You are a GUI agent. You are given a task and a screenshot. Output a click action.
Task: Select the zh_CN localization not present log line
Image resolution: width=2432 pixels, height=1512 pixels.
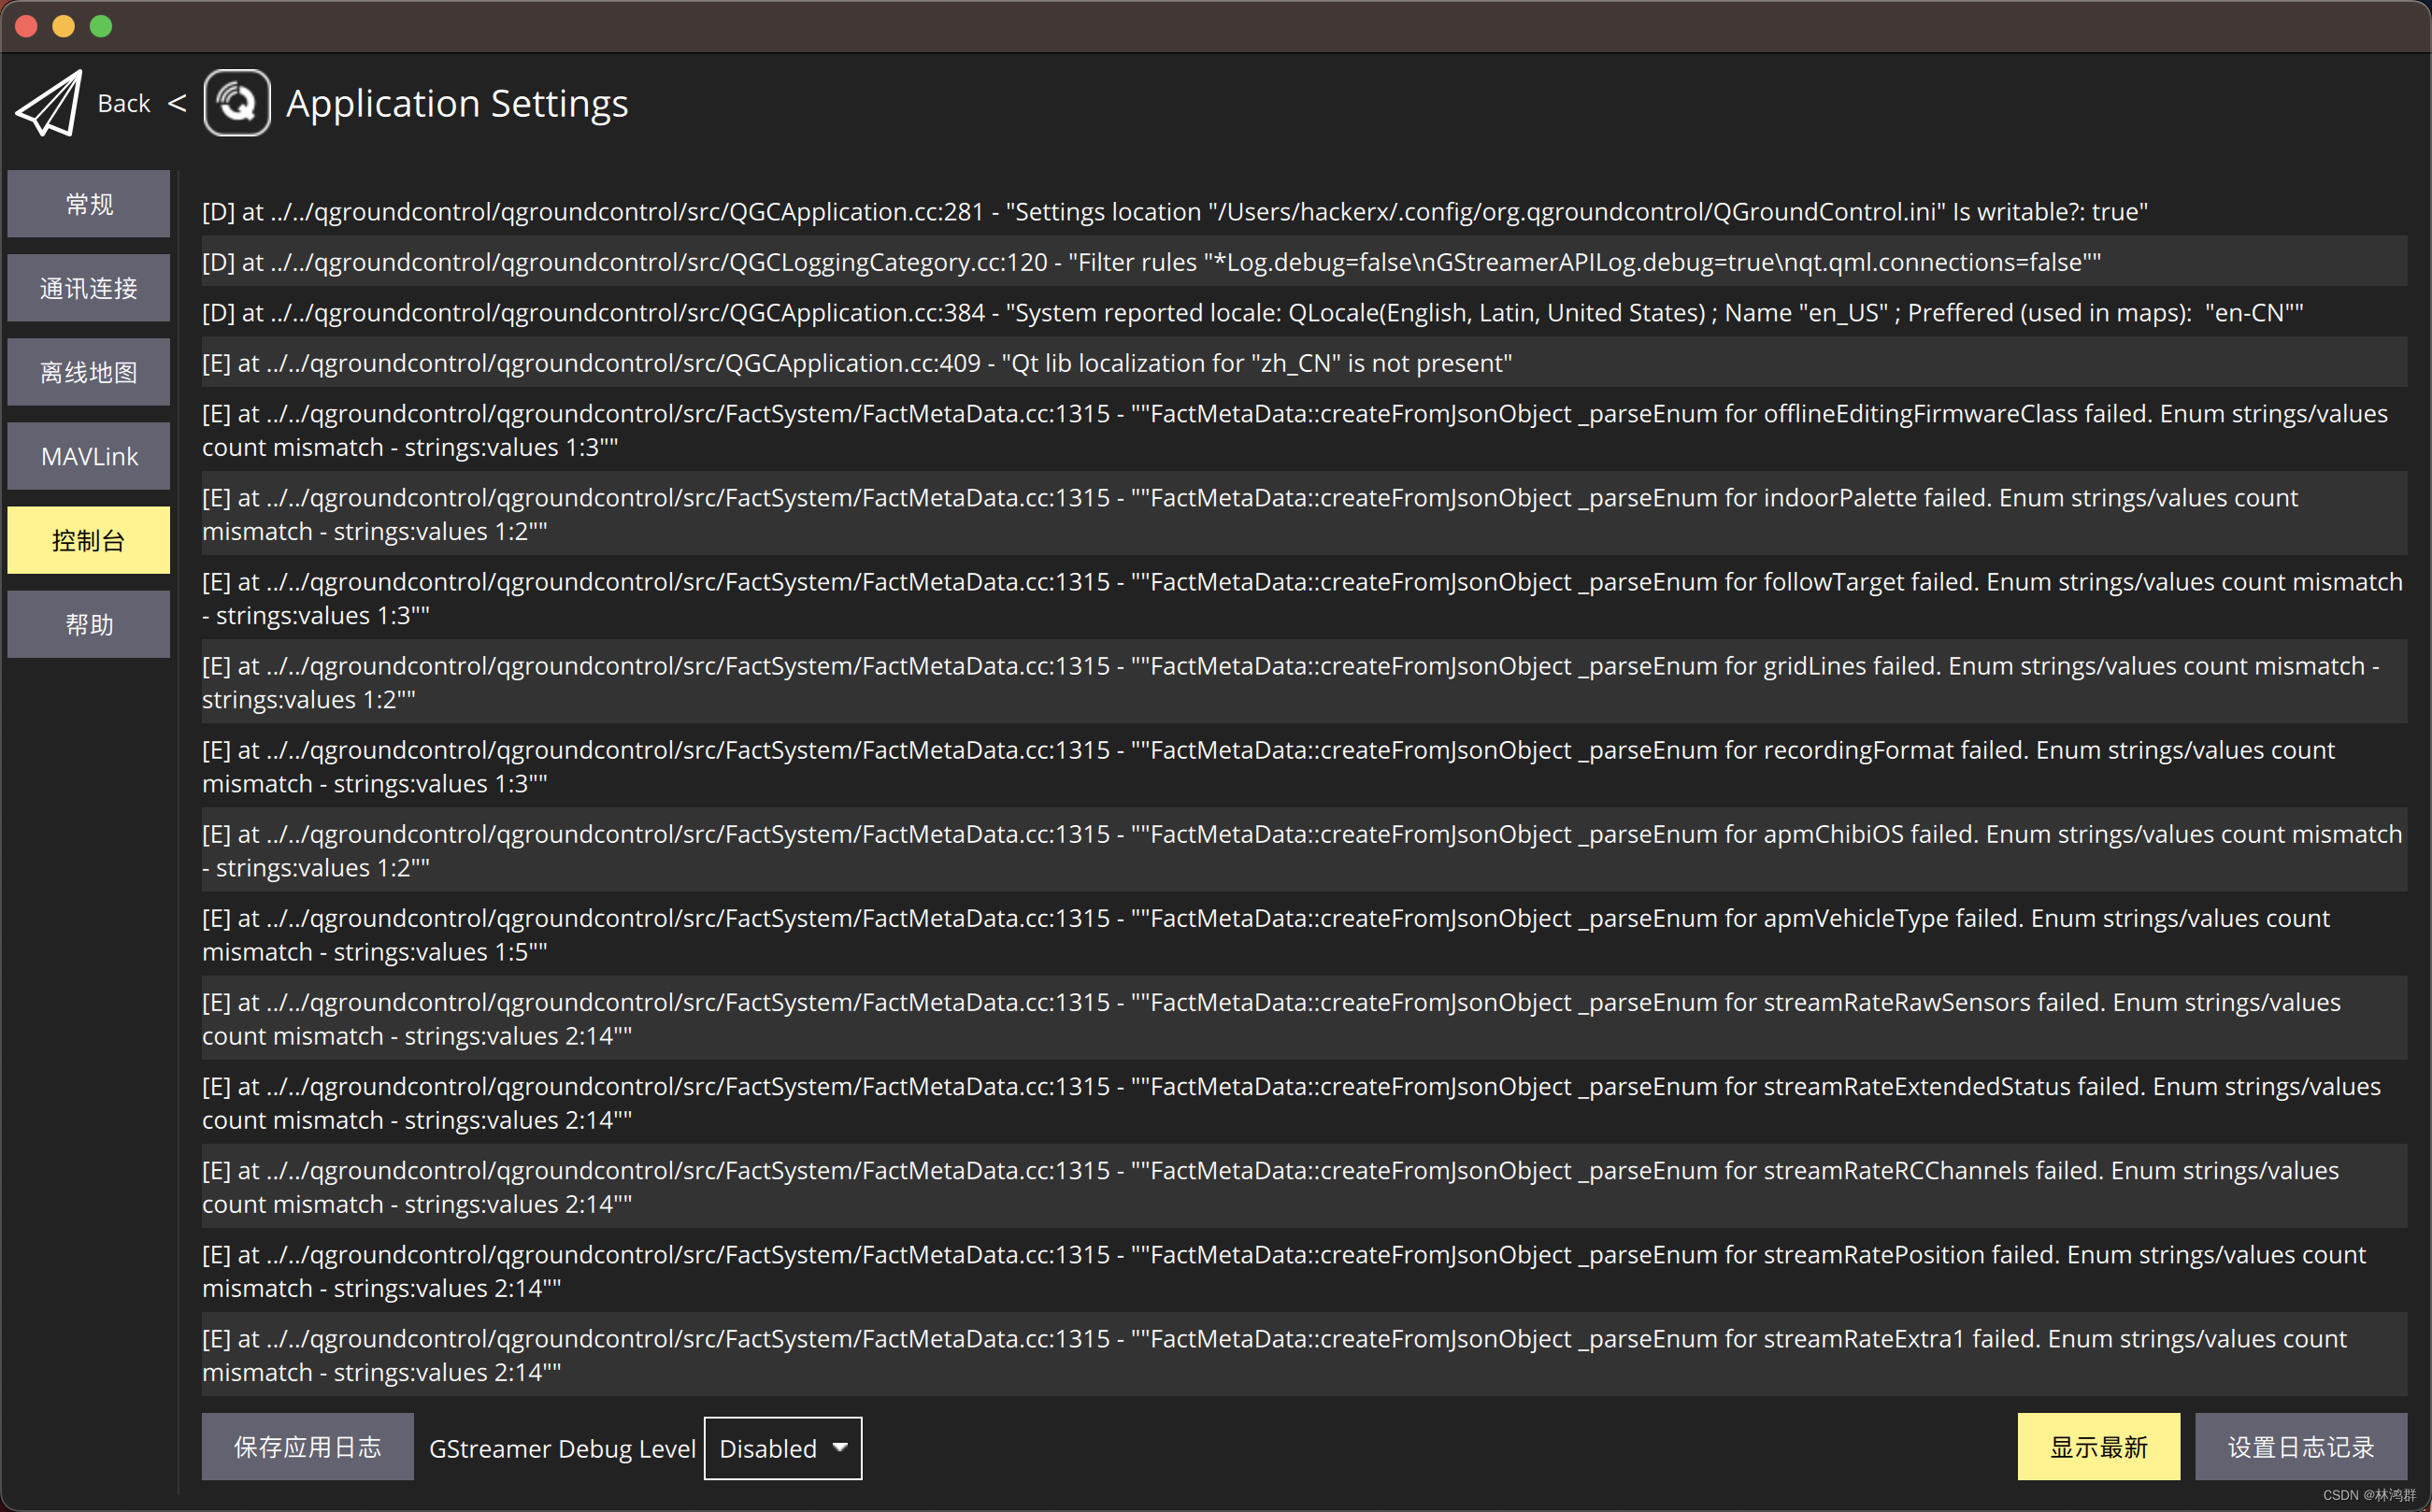pyautogui.click(x=1304, y=362)
